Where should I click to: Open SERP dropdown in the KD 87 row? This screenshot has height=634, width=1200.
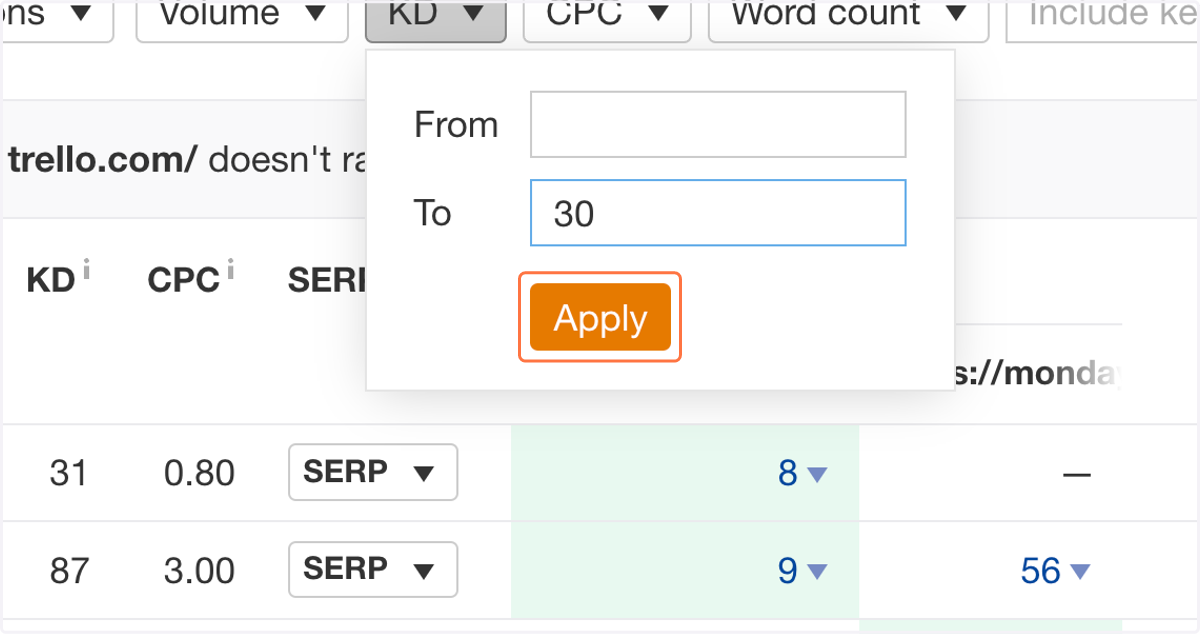click(x=373, y=570)
